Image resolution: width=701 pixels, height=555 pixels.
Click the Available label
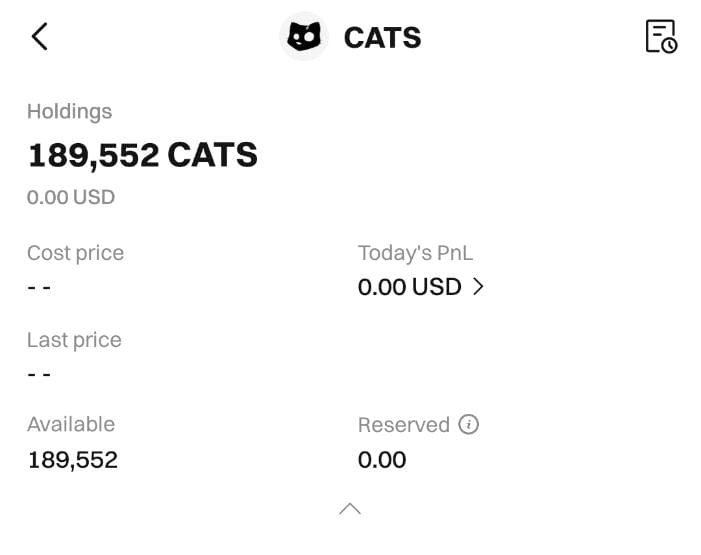[71, 424]
